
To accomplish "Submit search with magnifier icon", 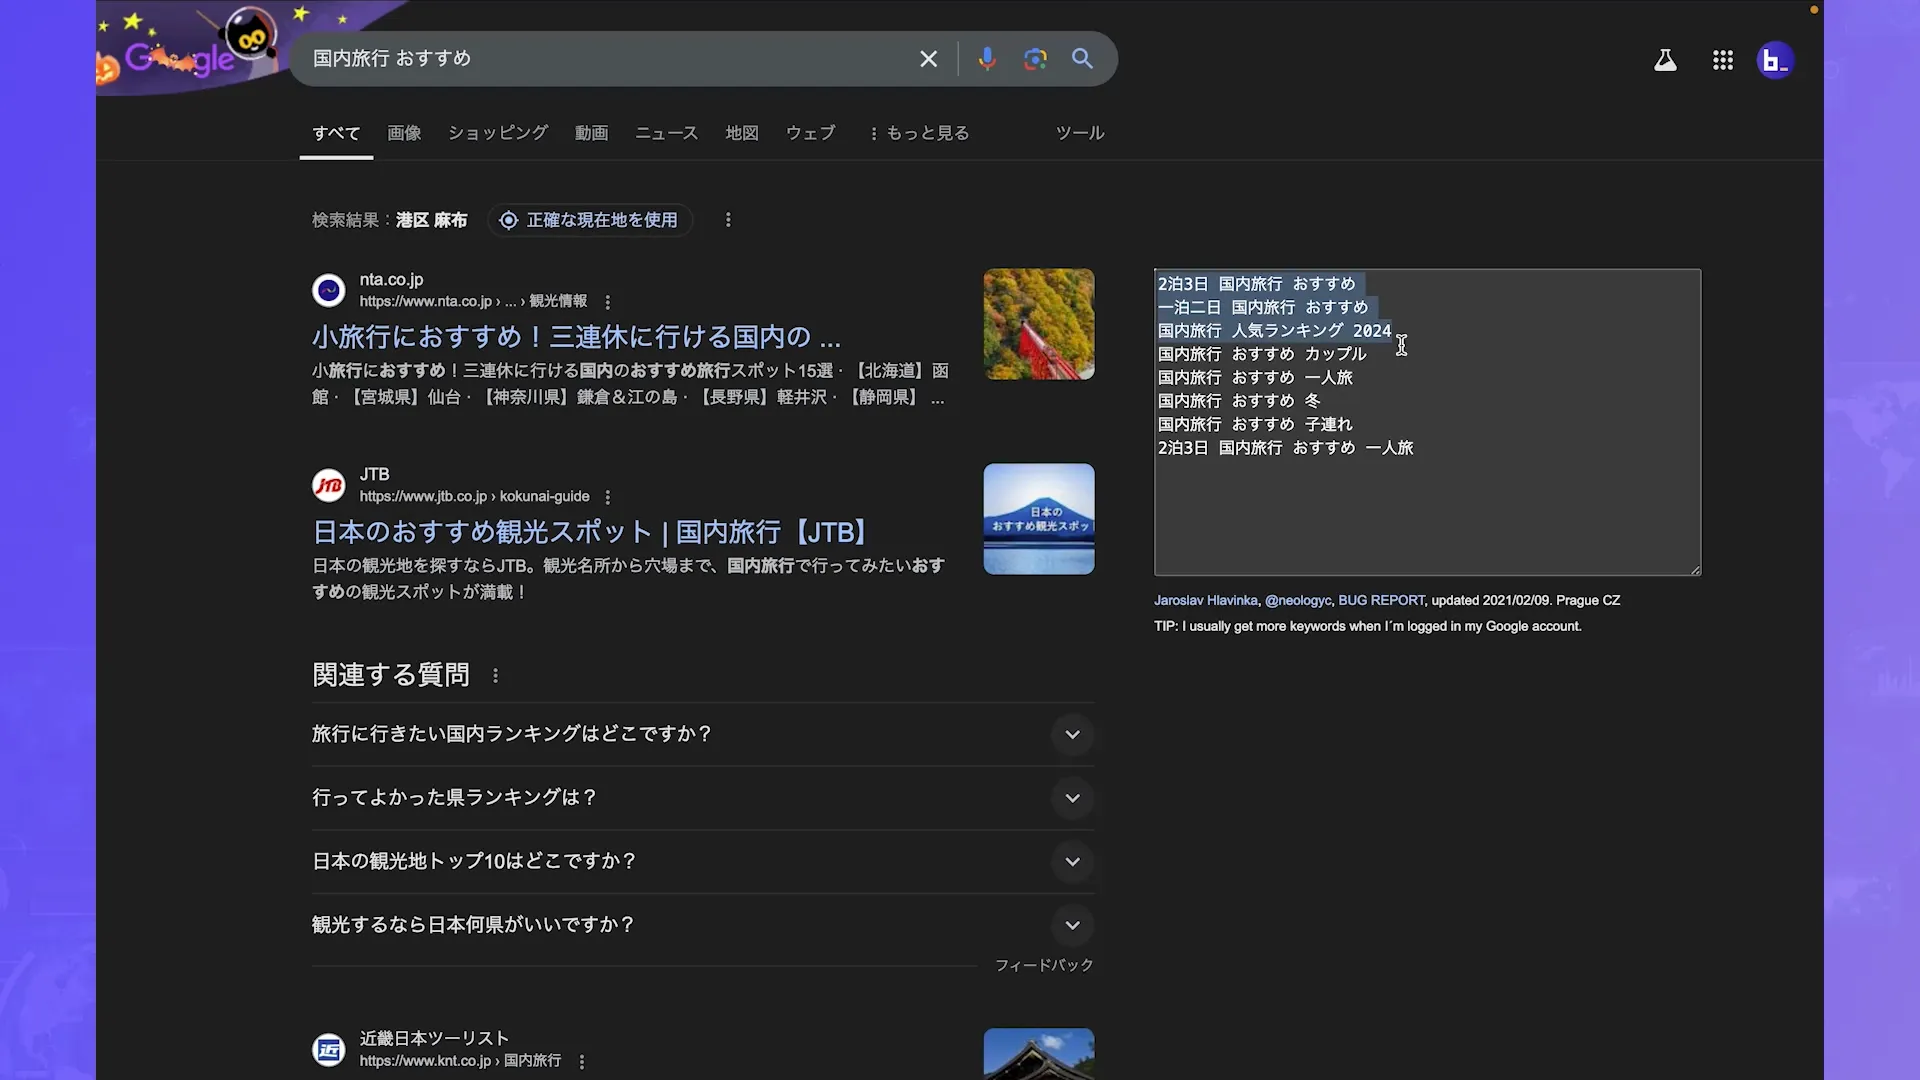I will click(x=1082, y=59).
